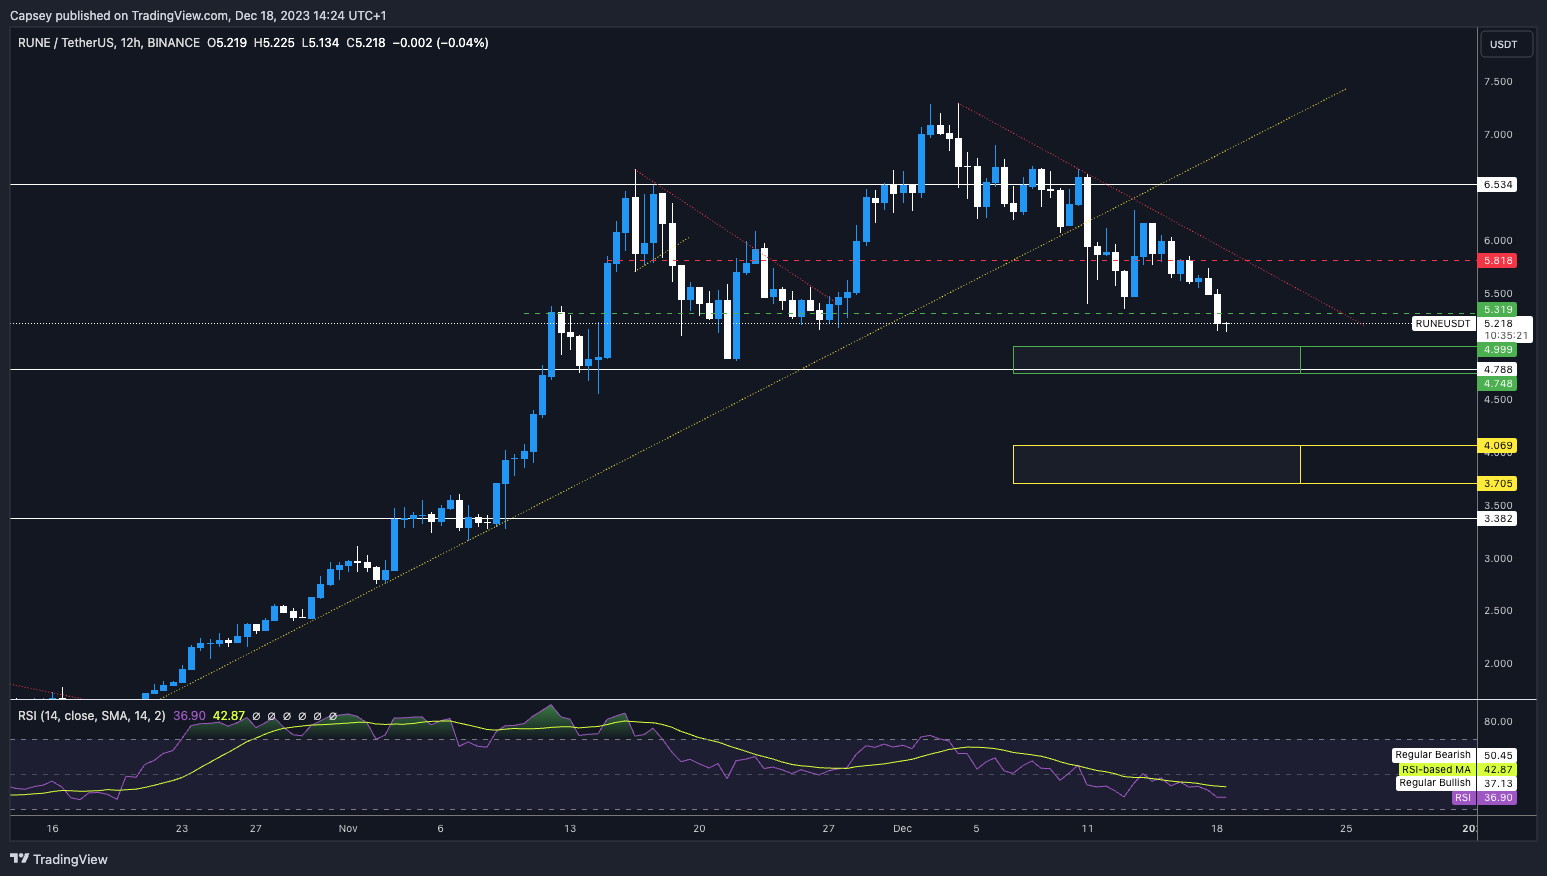Click the 37.13 value on RSI scale
1547x876 pixels.
tap(1498, 784)
